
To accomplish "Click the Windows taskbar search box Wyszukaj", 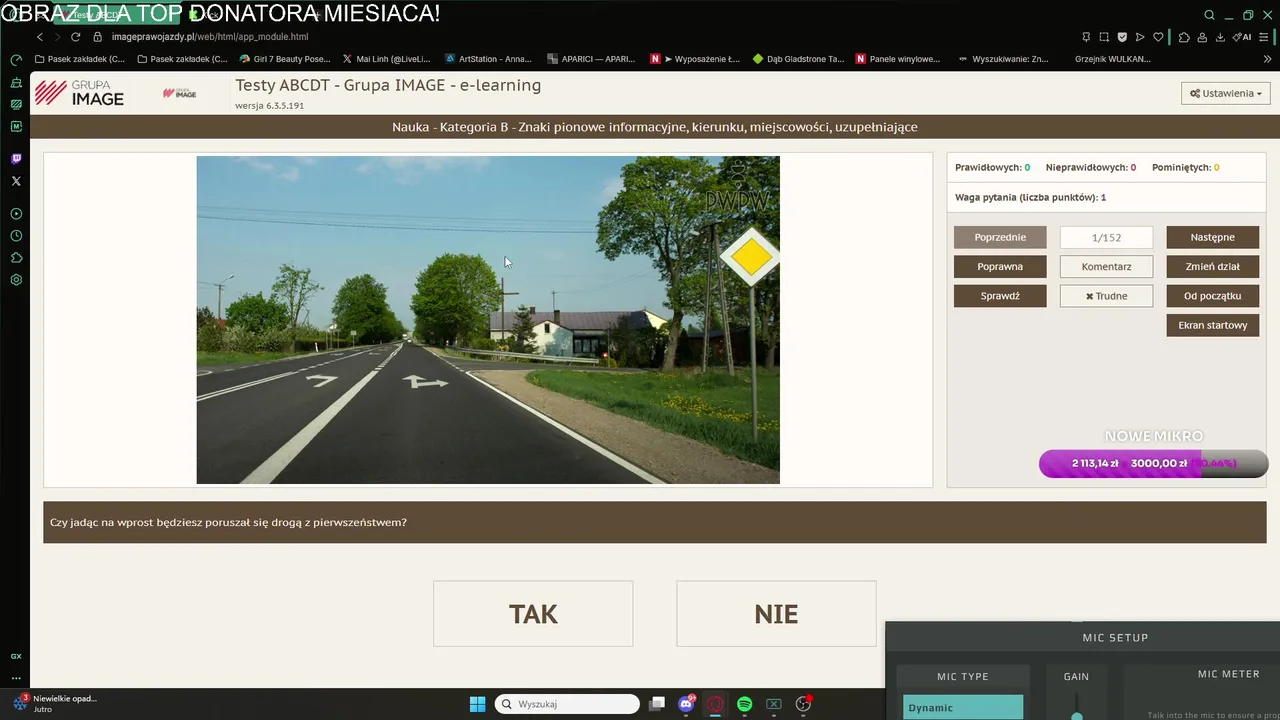I will click(567, 704).
